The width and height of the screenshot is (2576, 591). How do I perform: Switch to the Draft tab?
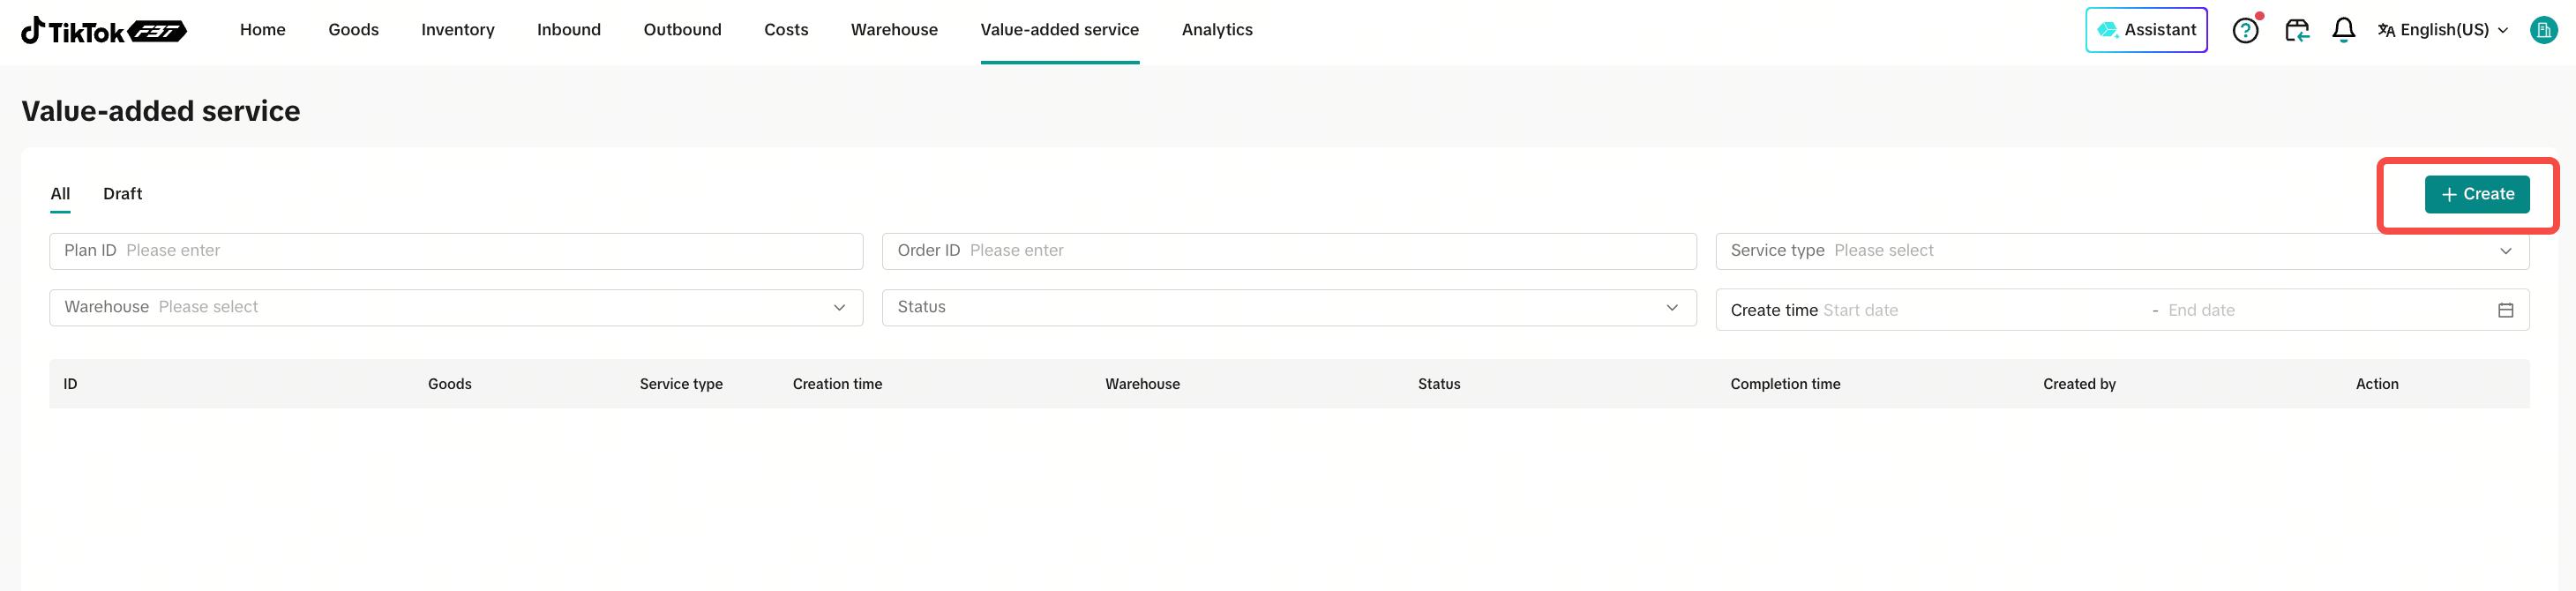123,194
